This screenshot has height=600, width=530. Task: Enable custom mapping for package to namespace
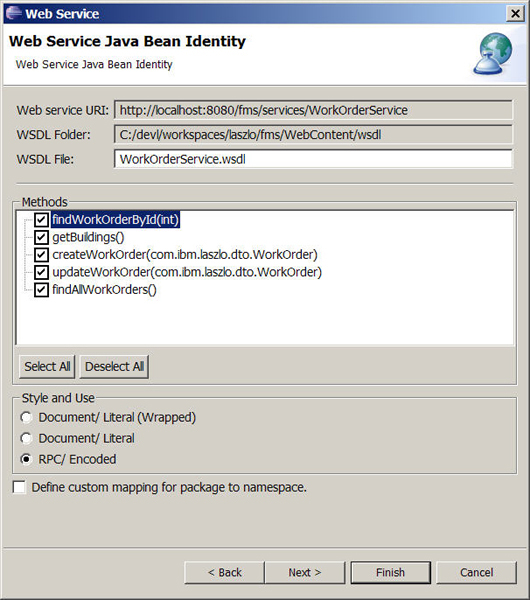coord(19,488)
